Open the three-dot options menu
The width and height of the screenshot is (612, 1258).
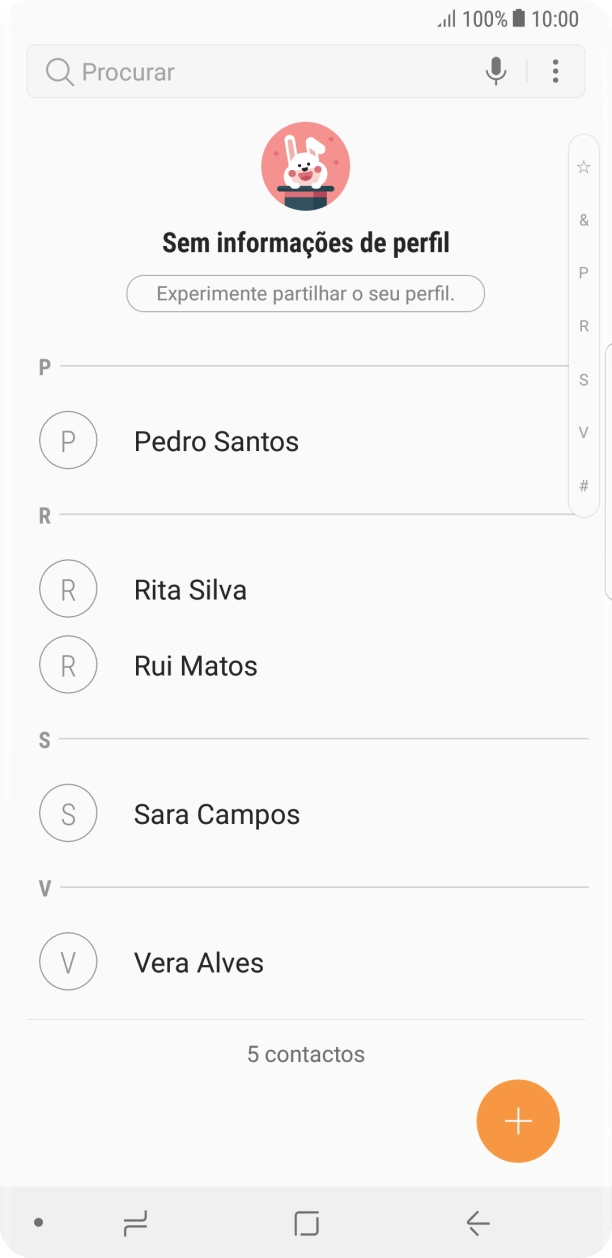click(x=557, y=71)
